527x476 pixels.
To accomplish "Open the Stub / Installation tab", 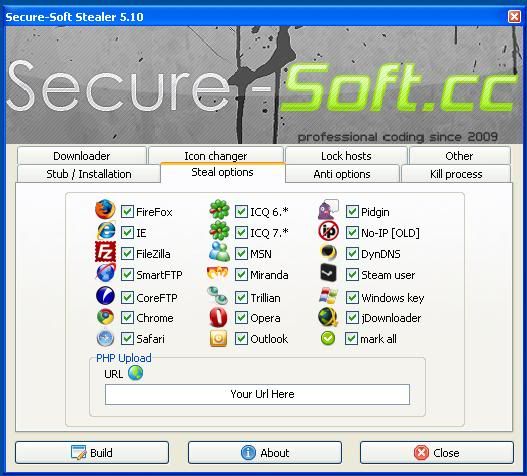I will click(89, 174).
